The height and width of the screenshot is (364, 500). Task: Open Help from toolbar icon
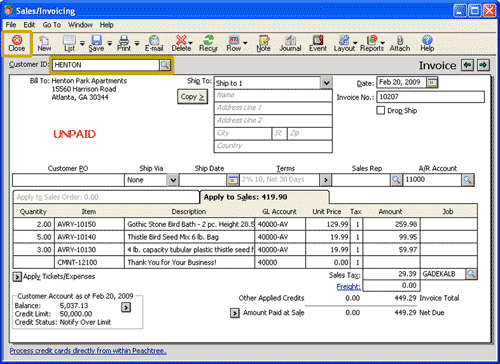pos(427,44)
